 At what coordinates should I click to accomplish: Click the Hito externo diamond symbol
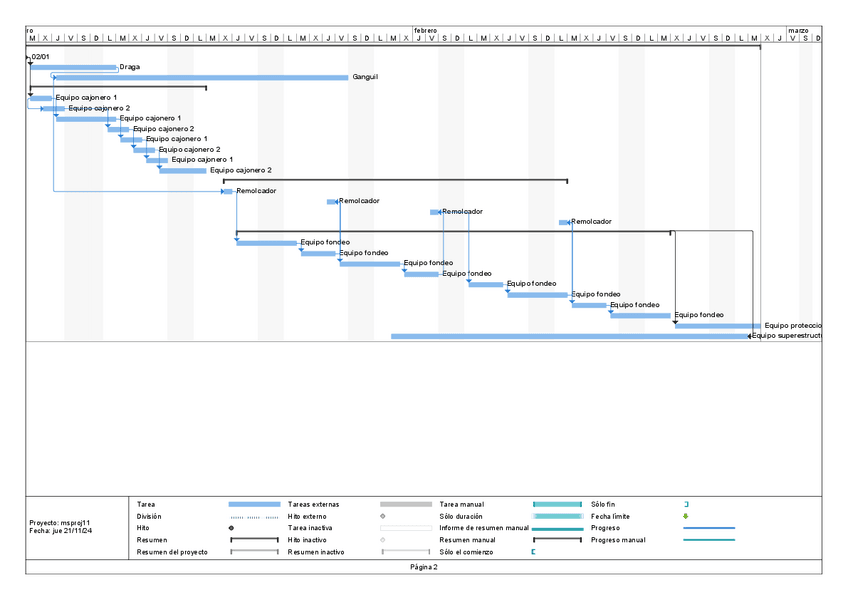click(x=382, y=516)
